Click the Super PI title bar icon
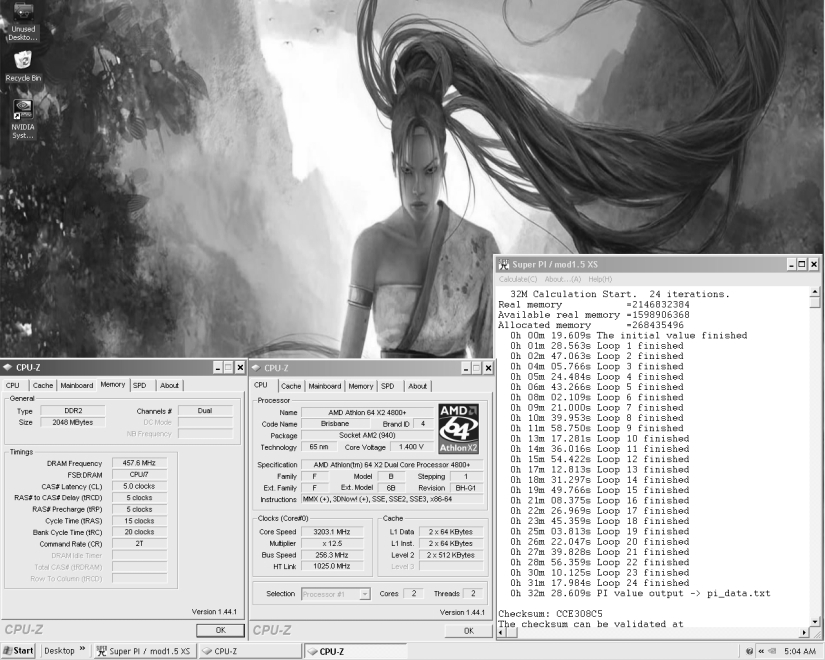Screen dimensions: 825x660 pyautogui.click(x=504, y=264)
